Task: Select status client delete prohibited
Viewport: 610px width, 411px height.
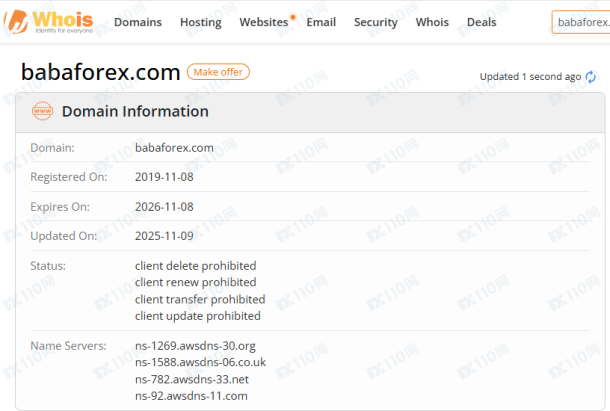Action: (x=195, y=266)
